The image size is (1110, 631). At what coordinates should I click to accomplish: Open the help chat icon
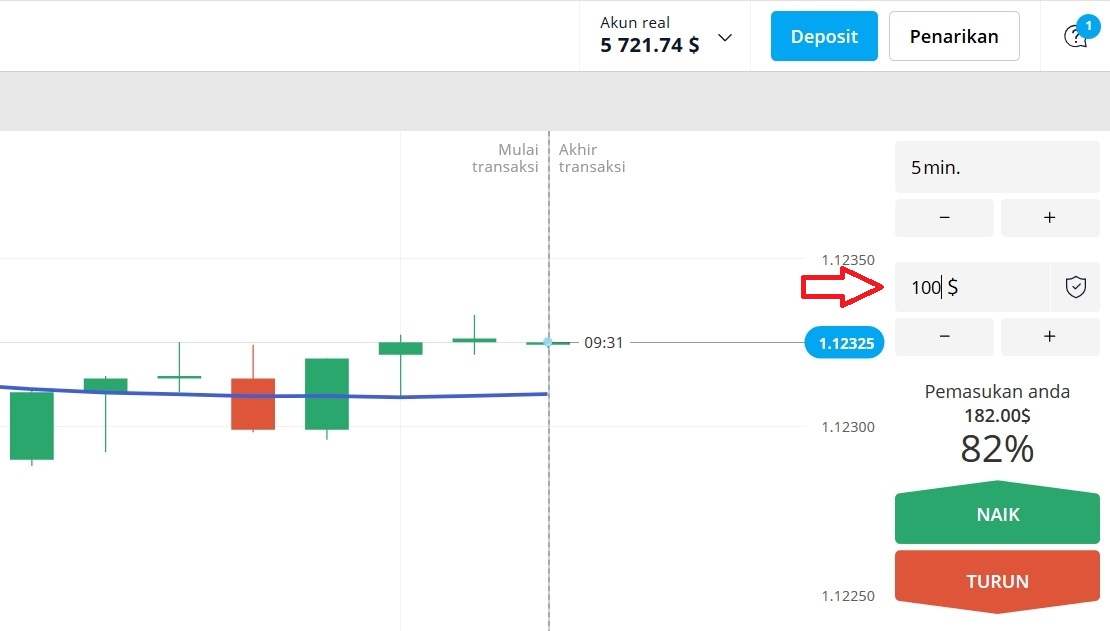(x=1076, y=36)
